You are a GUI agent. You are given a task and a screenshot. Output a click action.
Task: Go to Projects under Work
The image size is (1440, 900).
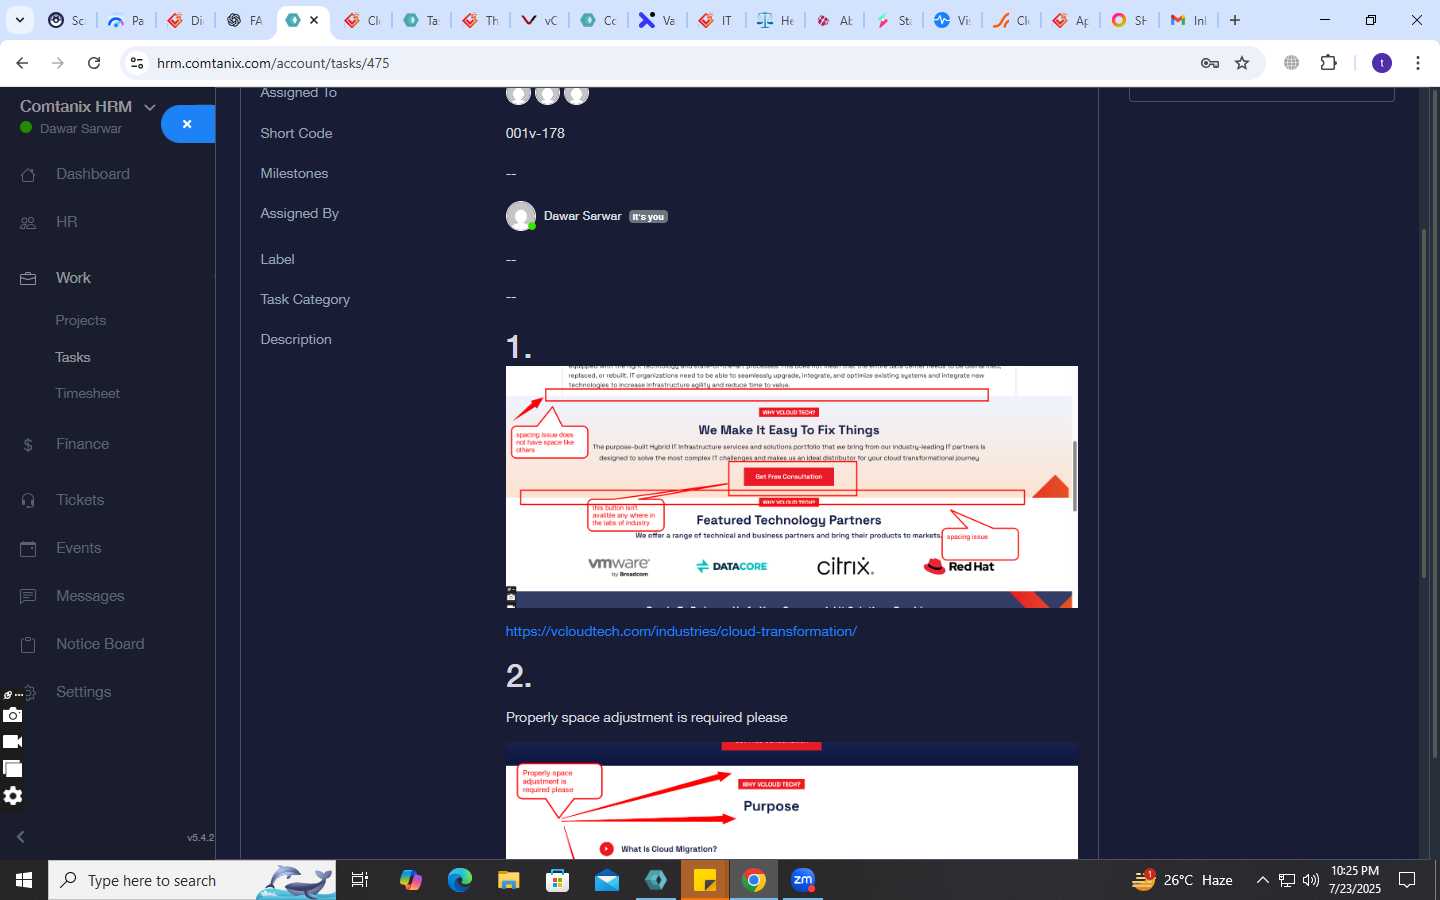(x=81, y=321)
